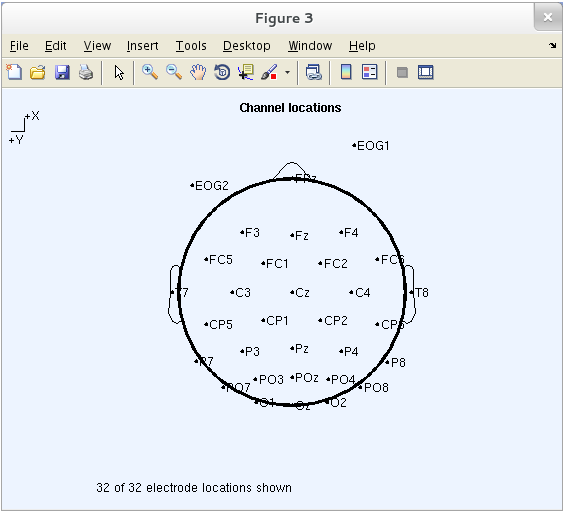The height and width of the screenshot is (513, 564).
Task: Click the New Figure icon
Action: (x=14, y=72)
